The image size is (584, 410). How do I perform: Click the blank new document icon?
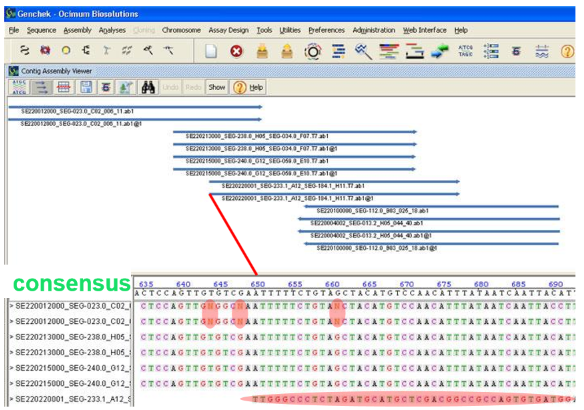(211, 51)
